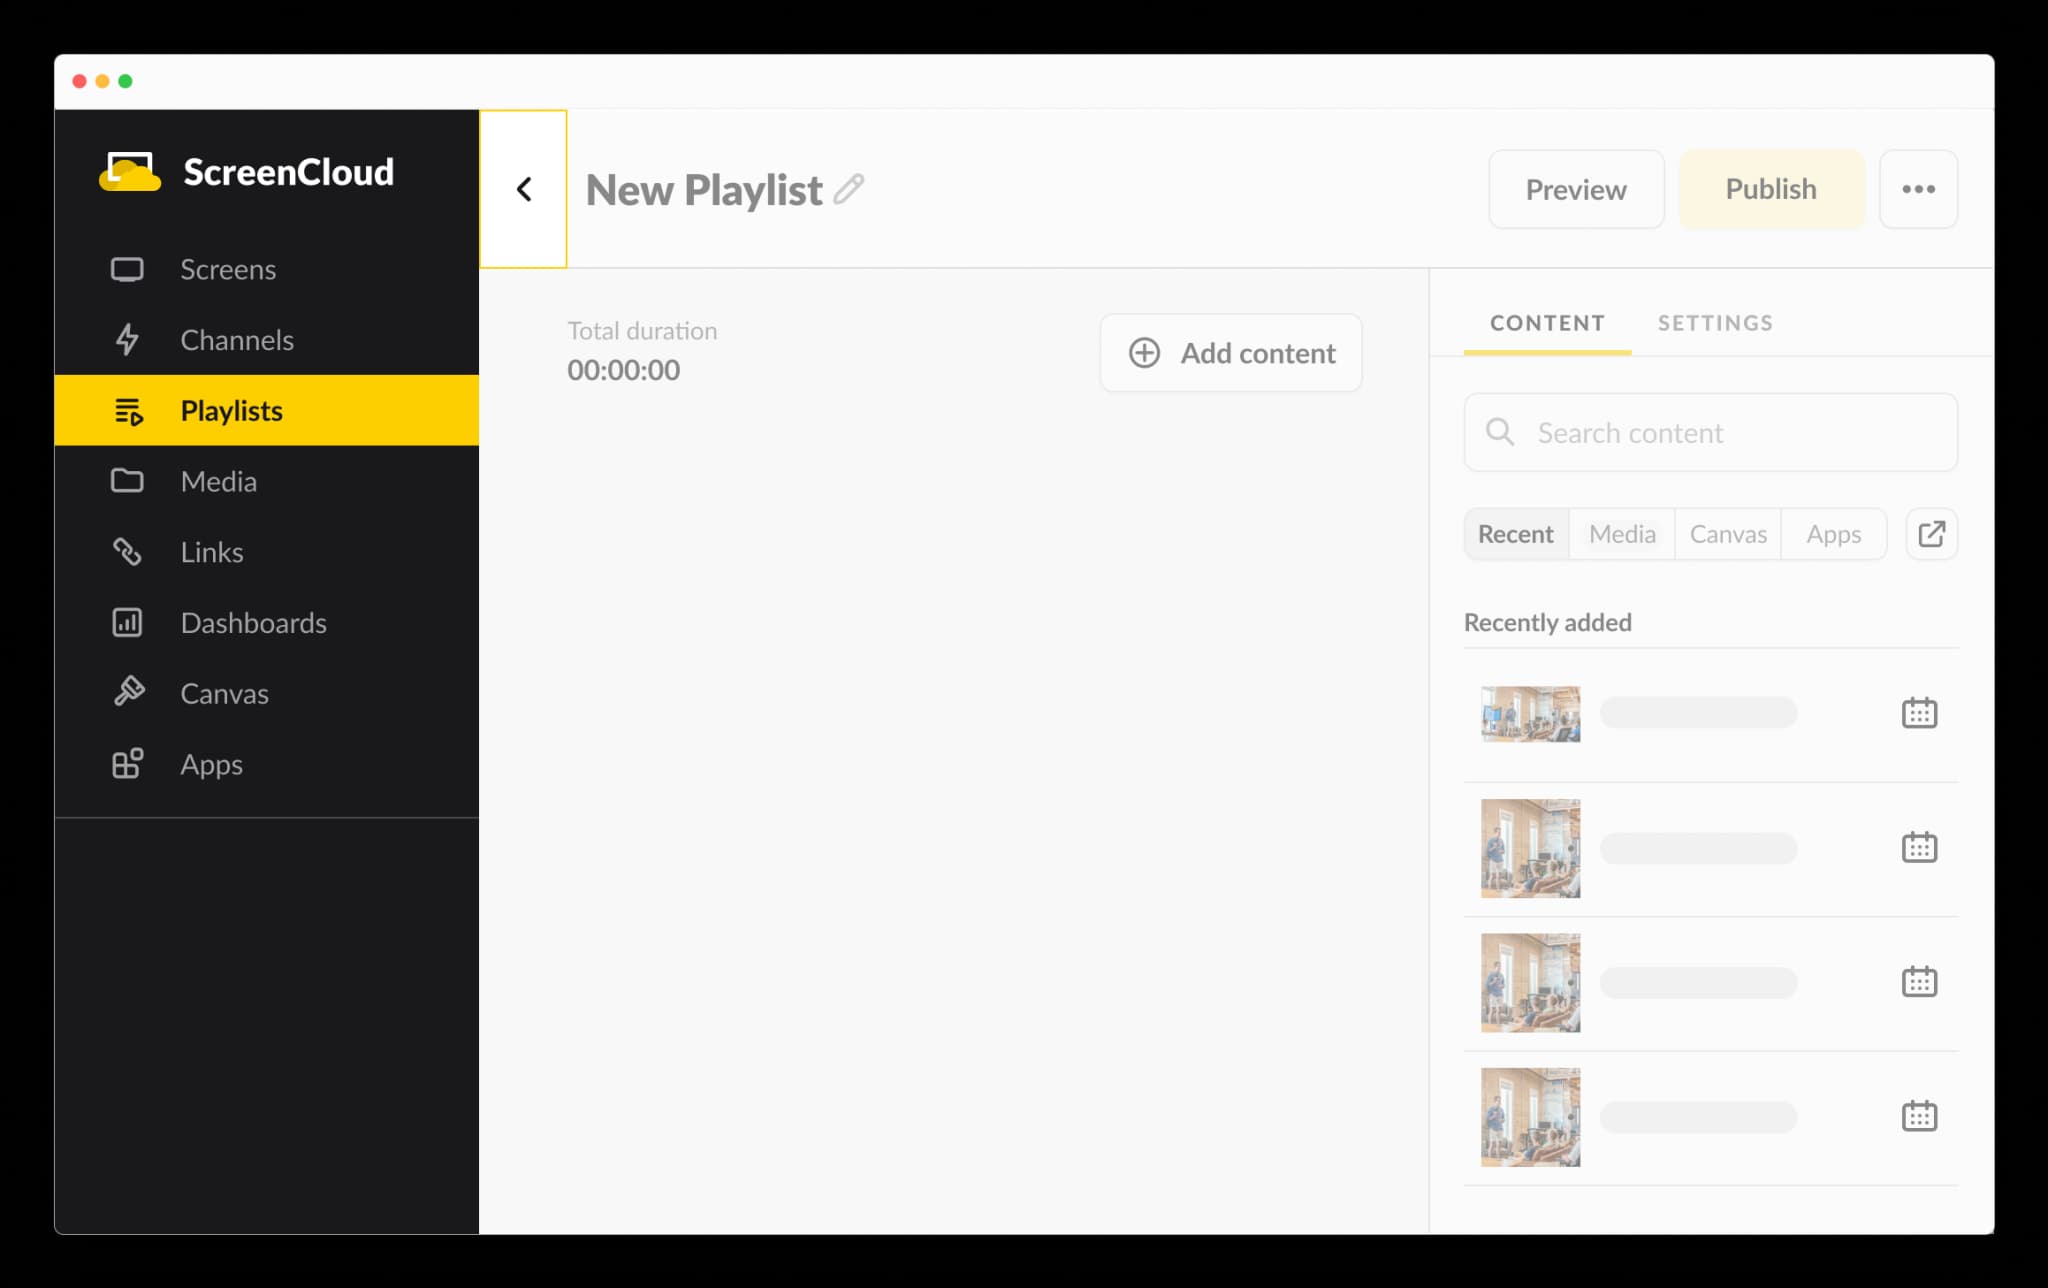Switch to the Settings tab
This screenshot has height=1288, width=2048.
(1716, 321)
